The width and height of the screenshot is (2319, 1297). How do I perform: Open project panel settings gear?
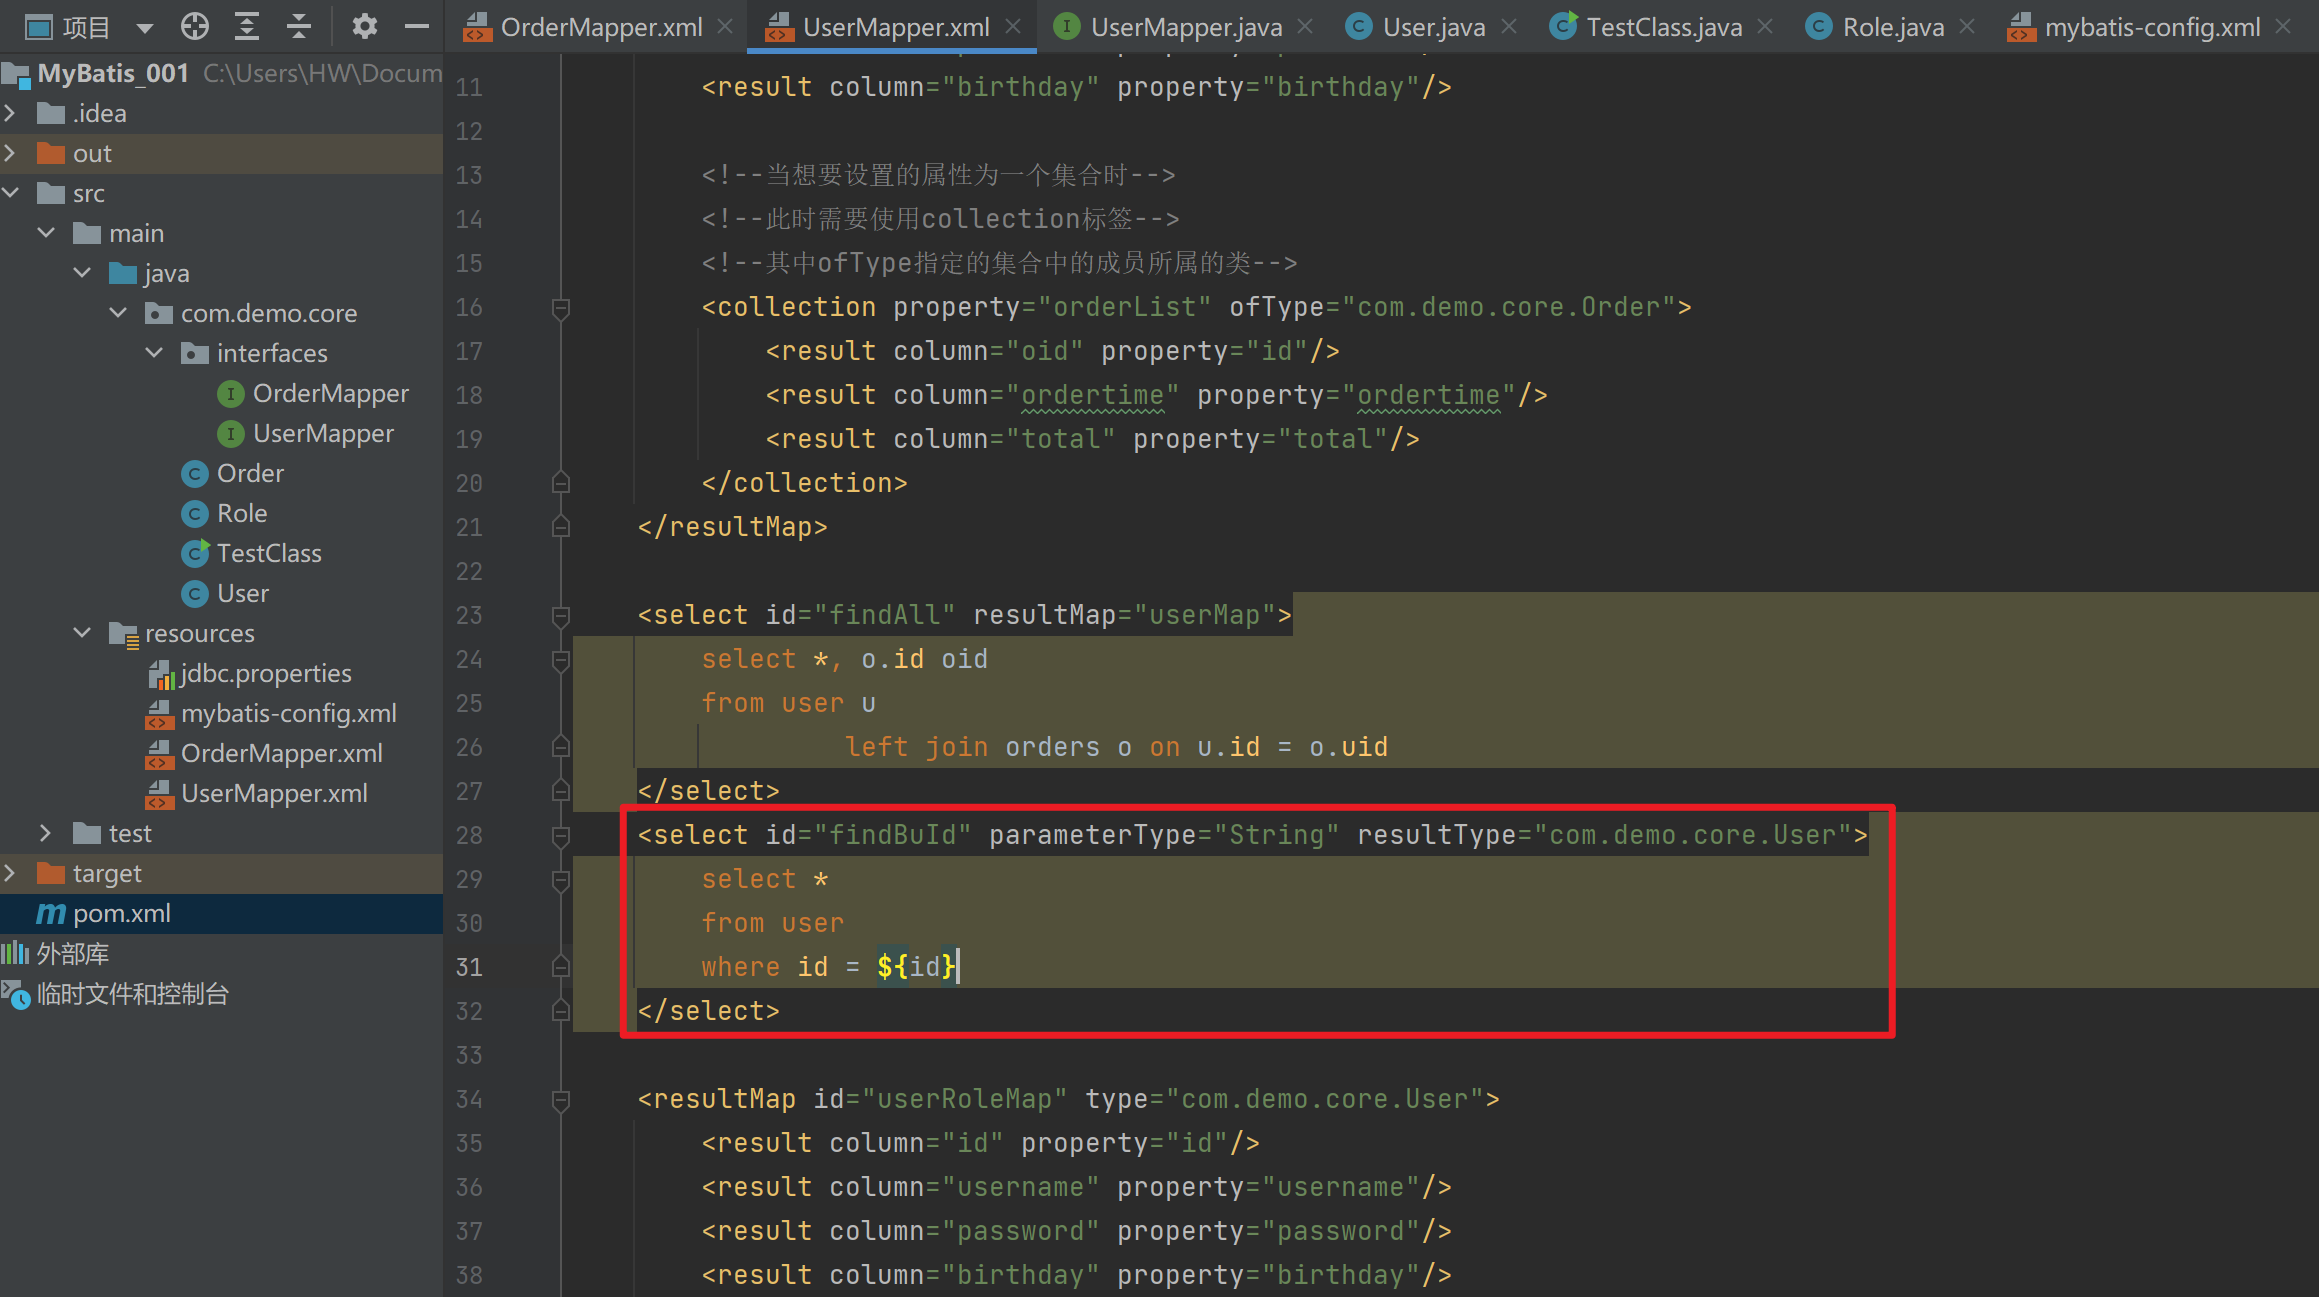click(x=364, y=26)
